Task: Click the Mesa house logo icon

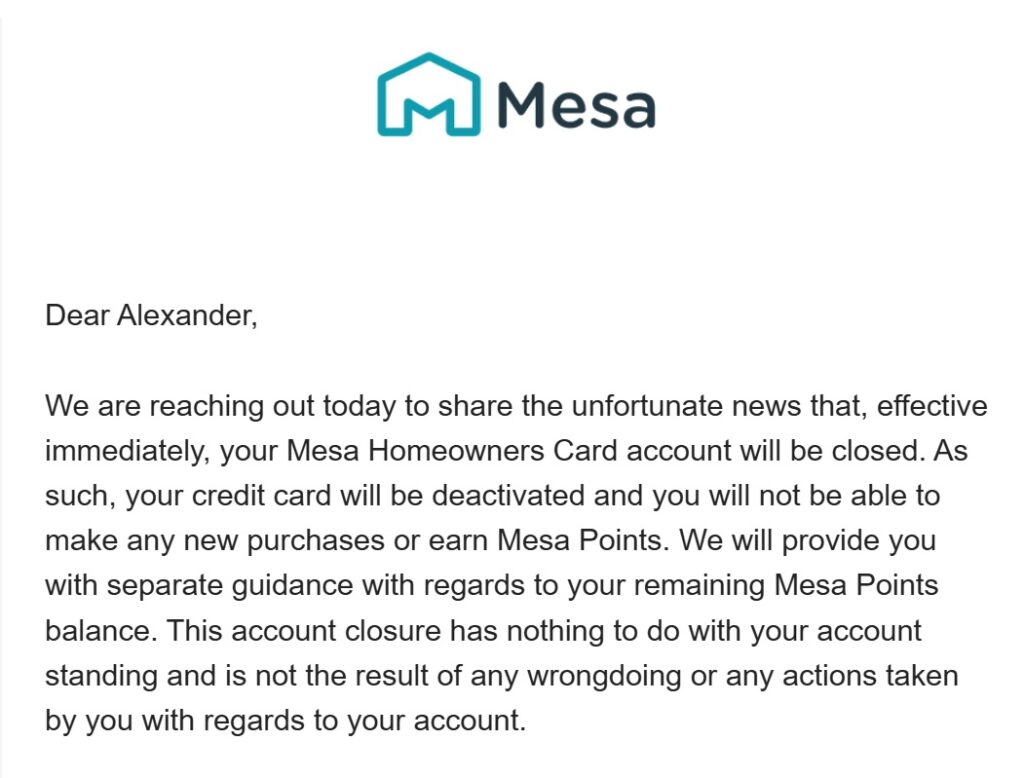Action: coord(429,94)
